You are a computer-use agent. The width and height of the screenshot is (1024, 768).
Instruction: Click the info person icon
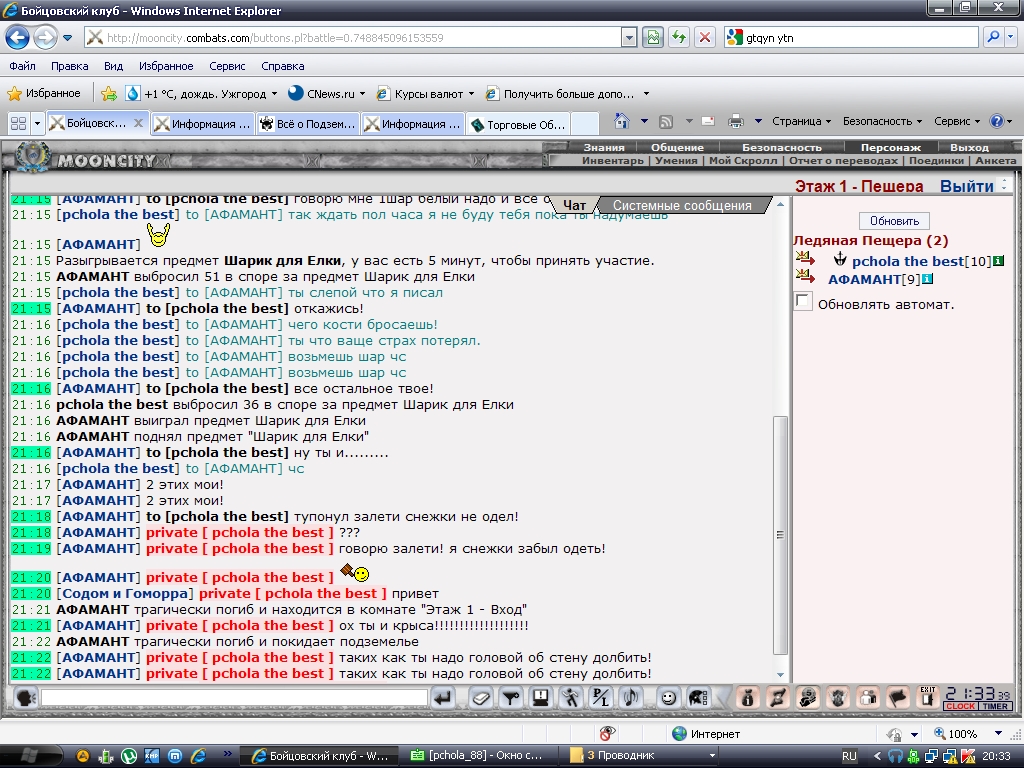pyautogui.click(x=748, y=698)
